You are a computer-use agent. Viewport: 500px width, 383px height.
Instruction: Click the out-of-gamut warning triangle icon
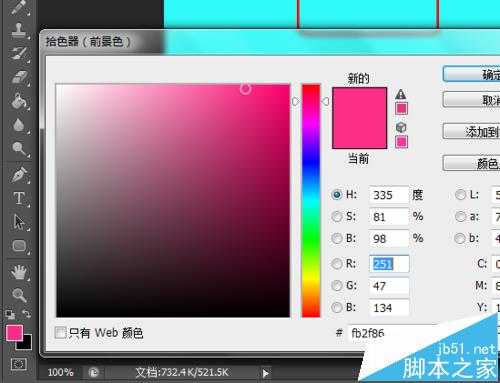click(401, 94)
